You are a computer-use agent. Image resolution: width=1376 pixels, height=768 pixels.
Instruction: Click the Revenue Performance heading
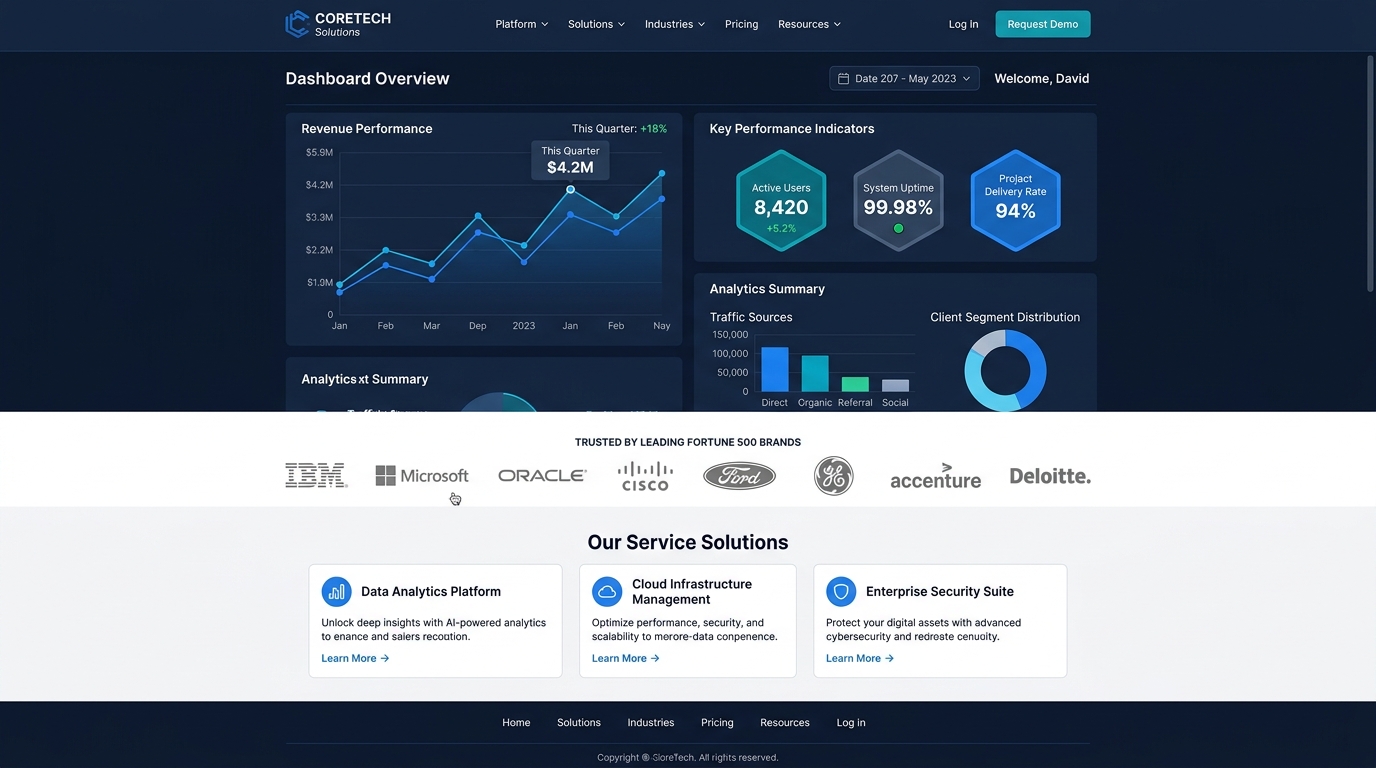pos(367,129)
